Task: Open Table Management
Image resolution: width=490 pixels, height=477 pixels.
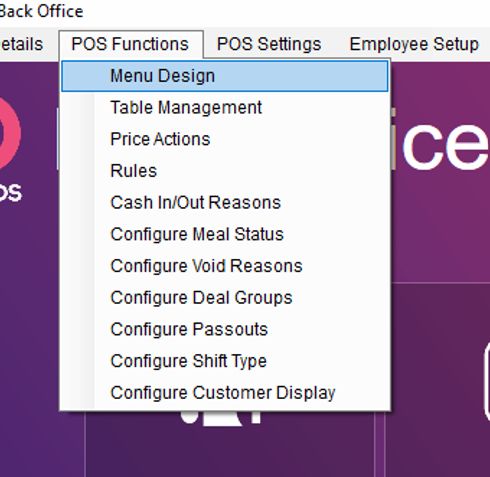Action: coord(225,108)
